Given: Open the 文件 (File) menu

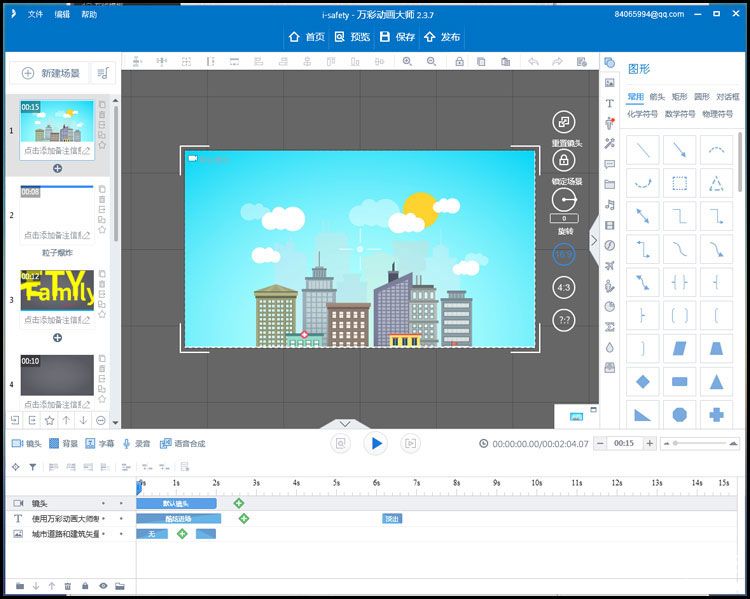Looking at the screenshot, I should coord(36,15).
